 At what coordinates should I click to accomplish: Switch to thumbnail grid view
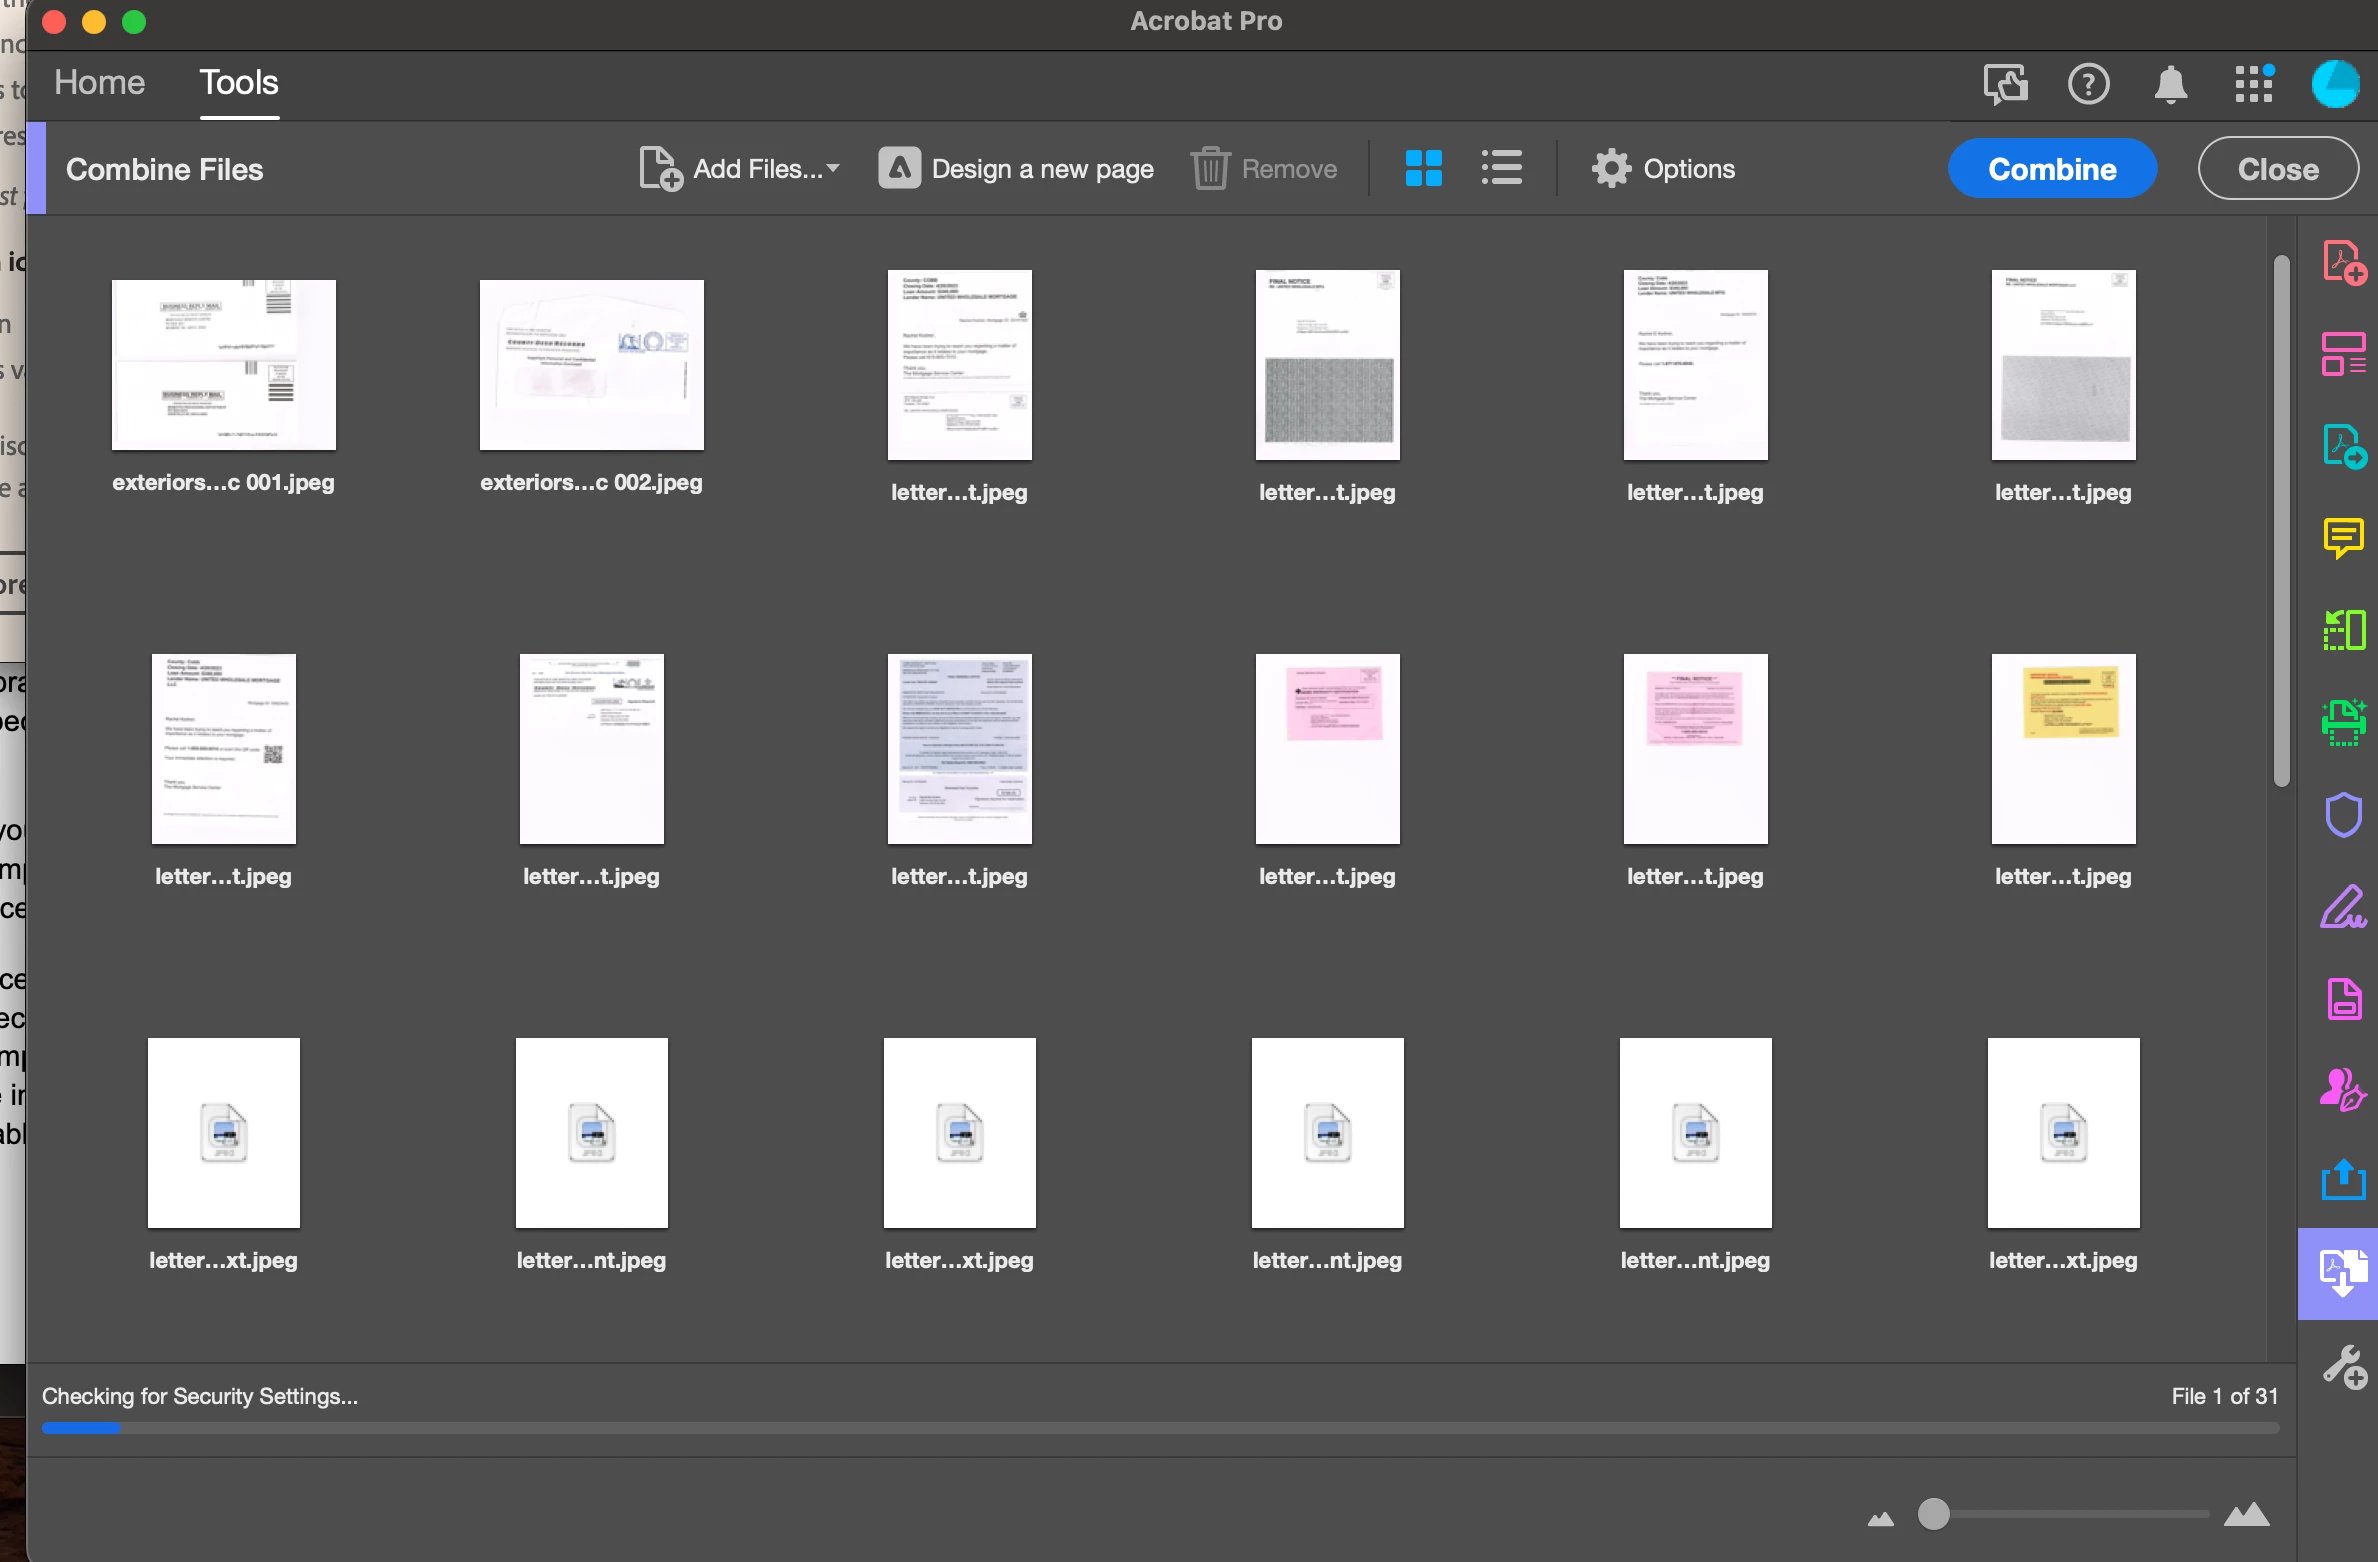[1423, 168]
